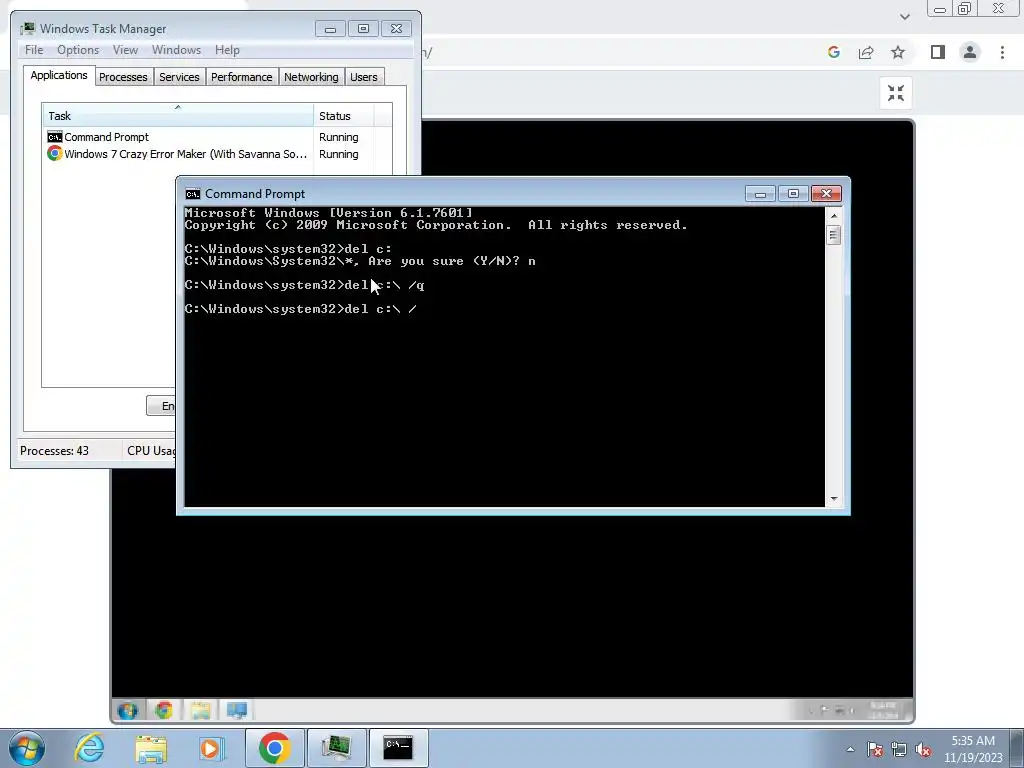The height and width of the screenshot is (768, 1024).
Task: Select Windows 7 Crazy Error Maker task
Action: point(177,154)
